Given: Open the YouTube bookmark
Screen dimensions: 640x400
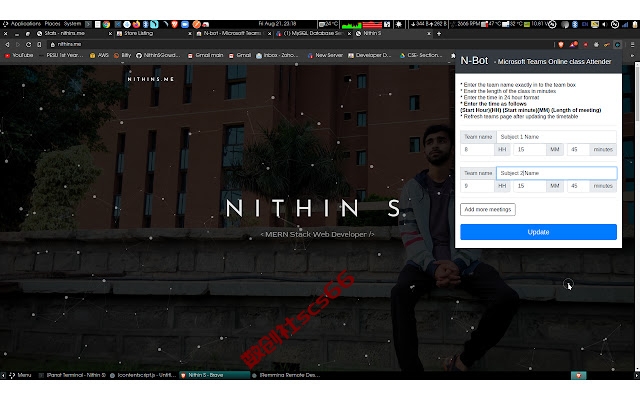Looking at the screenshot, I should [x=19, y=56].
